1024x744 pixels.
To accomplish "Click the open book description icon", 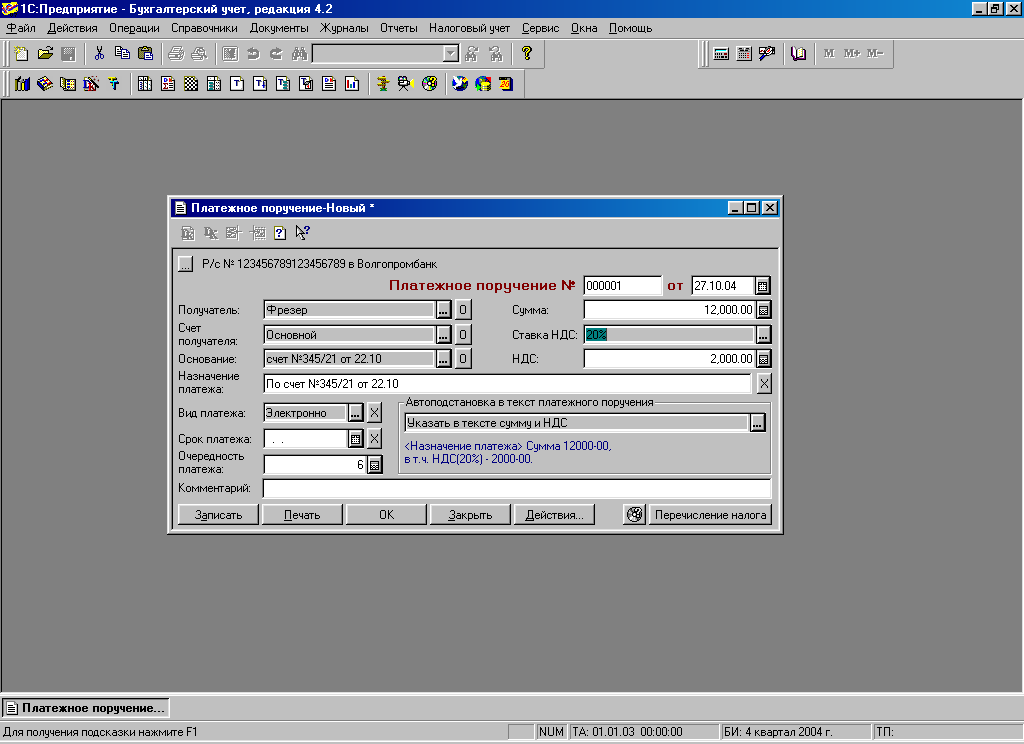I will point(798,54).
